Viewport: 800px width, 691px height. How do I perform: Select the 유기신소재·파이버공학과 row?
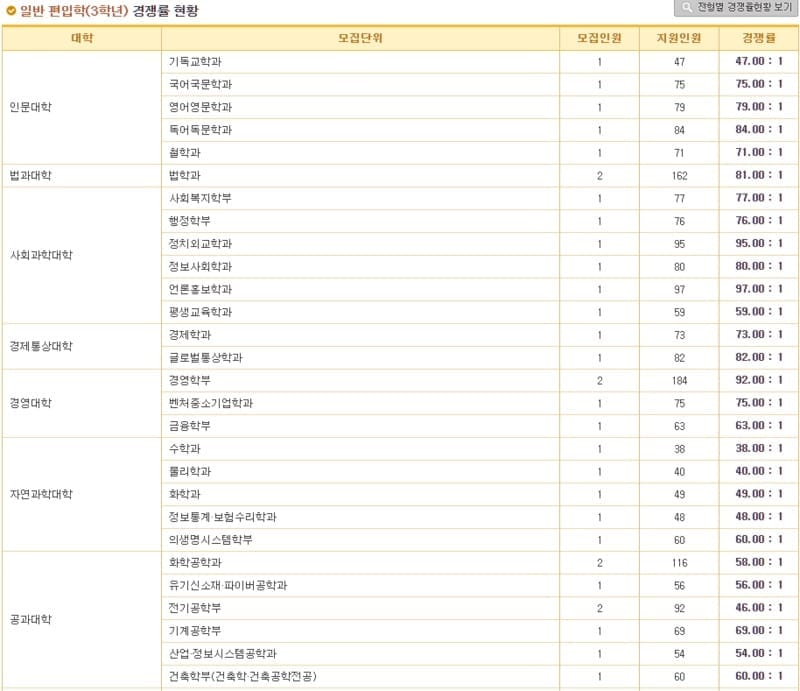[480, 585]
